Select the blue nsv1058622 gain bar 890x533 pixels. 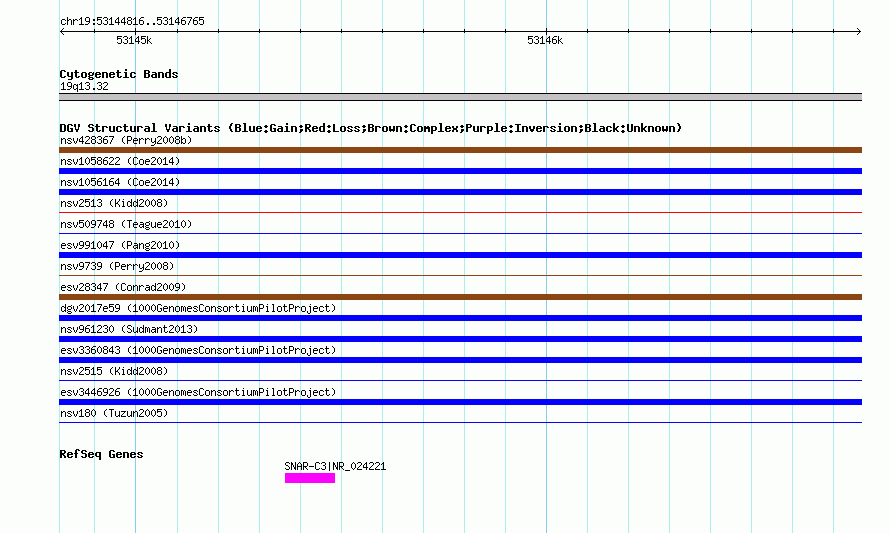point(460,171)
